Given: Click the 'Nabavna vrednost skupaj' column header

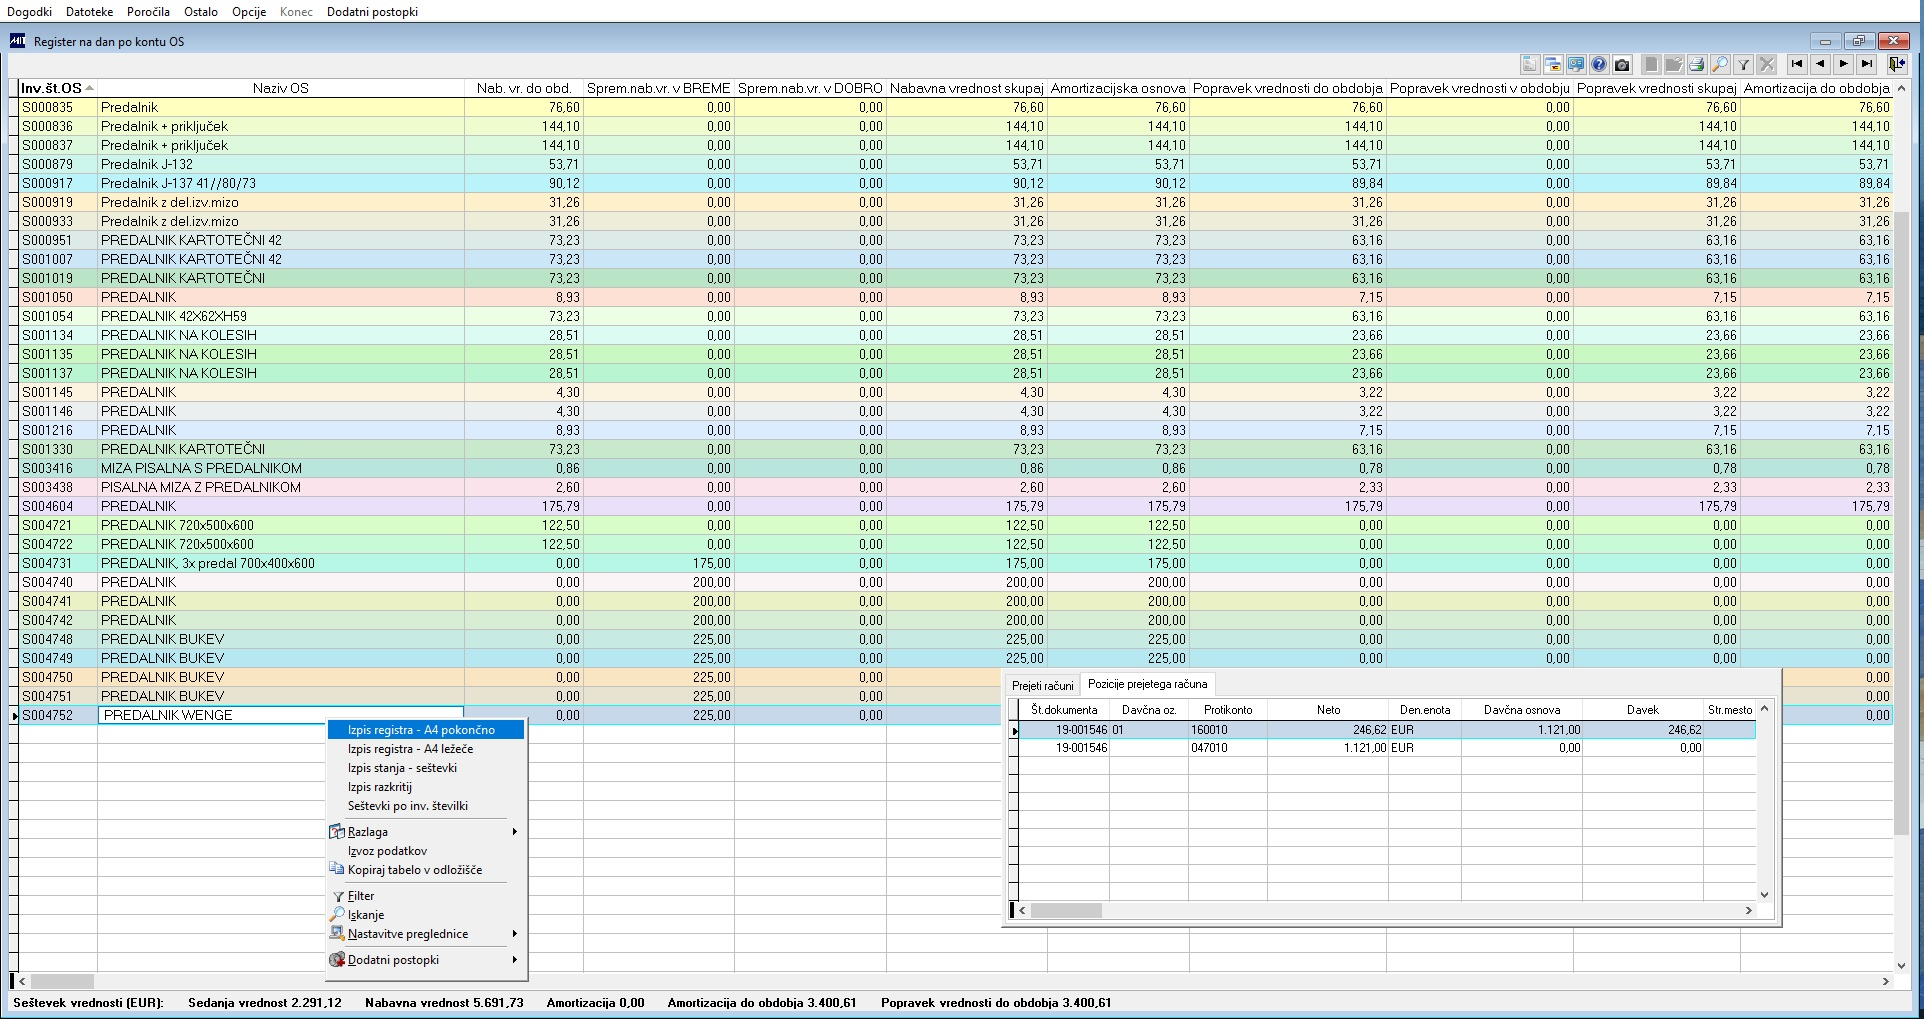Looking at the screenshot, I should 966,88.
